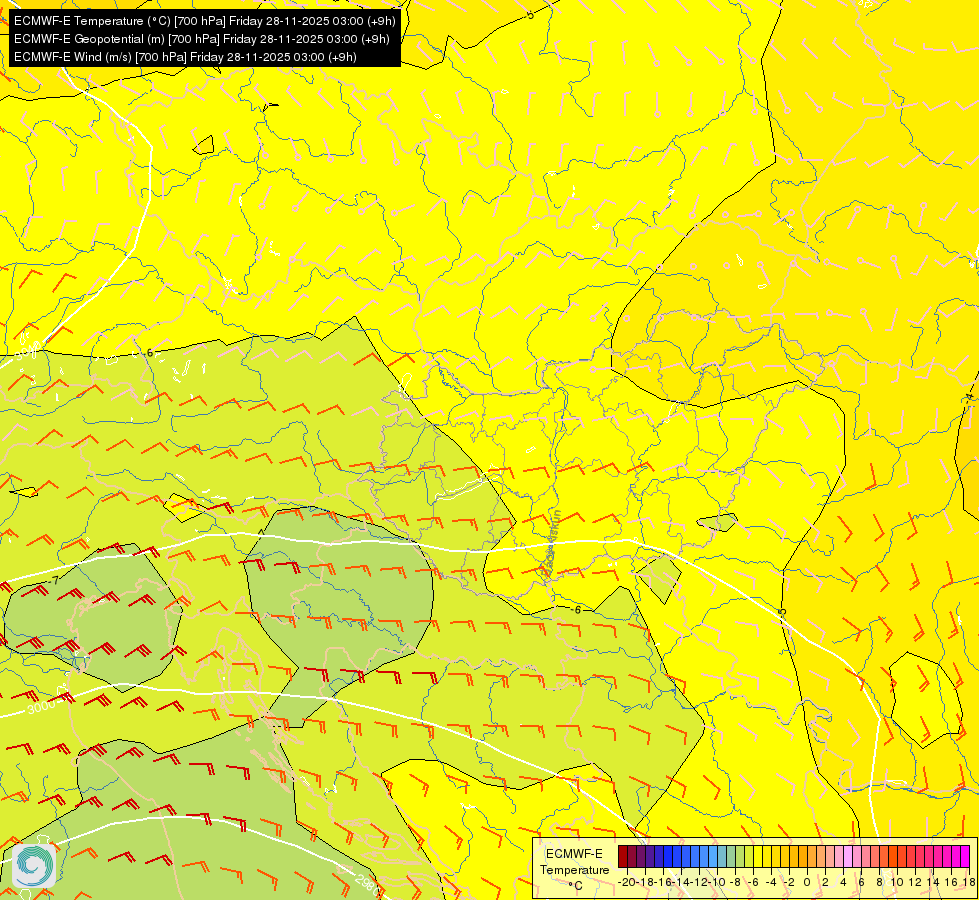Image resolution: width=979 pixels, height=900 pixels.
Task: Click the 3000 geopotential contour label
Action: [41, 707]
